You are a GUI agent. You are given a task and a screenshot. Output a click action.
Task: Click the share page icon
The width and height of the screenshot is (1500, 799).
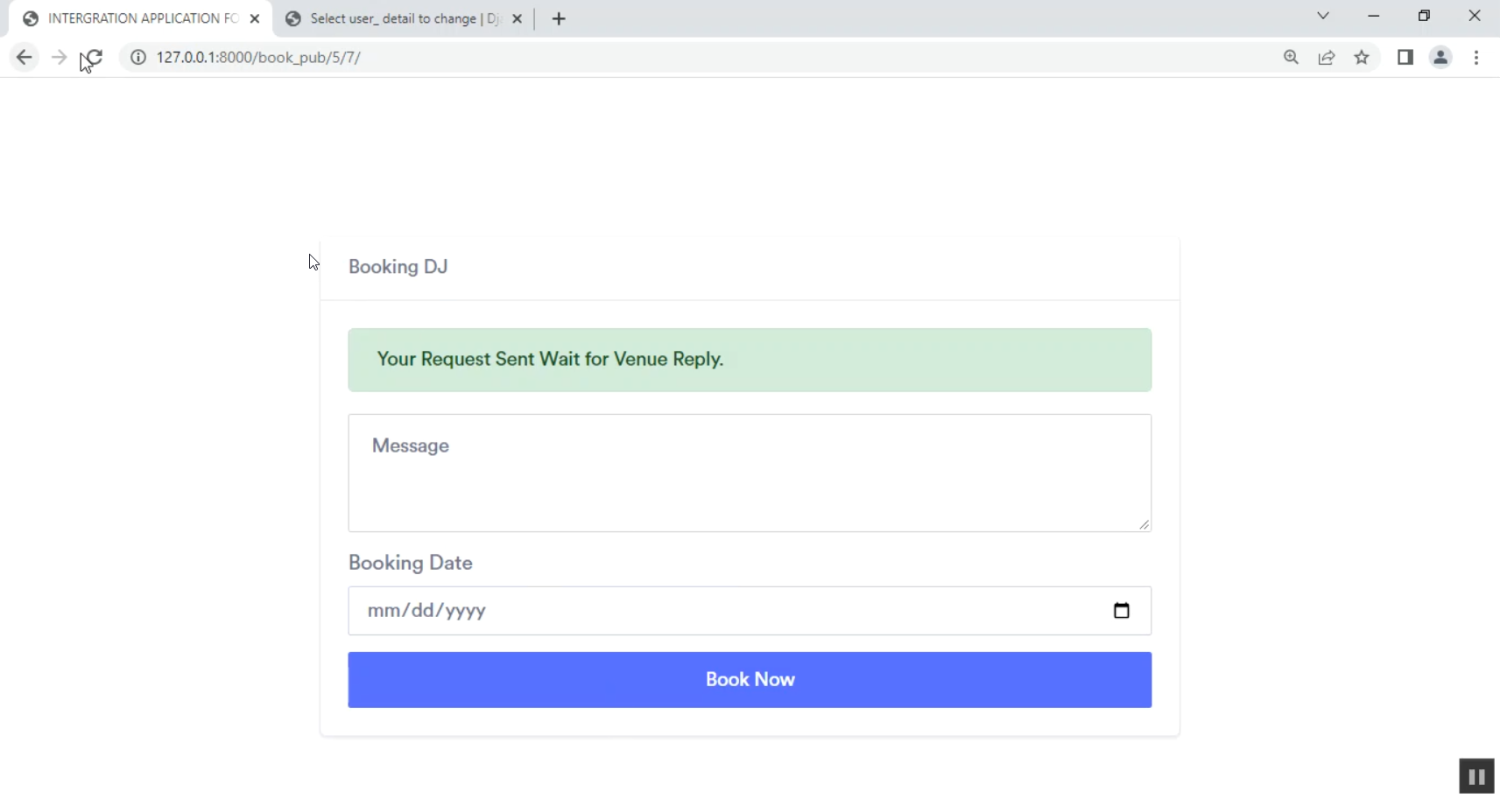click(1326, 58)
